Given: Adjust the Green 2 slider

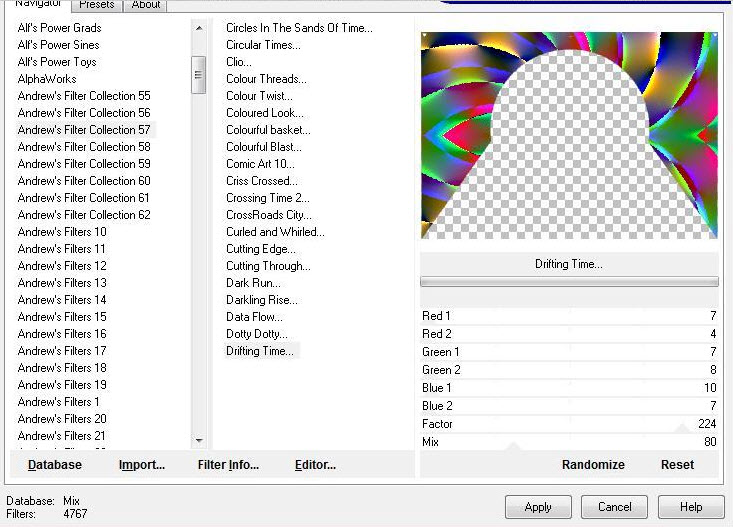Looking at the screenshot, I should point(569,370).
